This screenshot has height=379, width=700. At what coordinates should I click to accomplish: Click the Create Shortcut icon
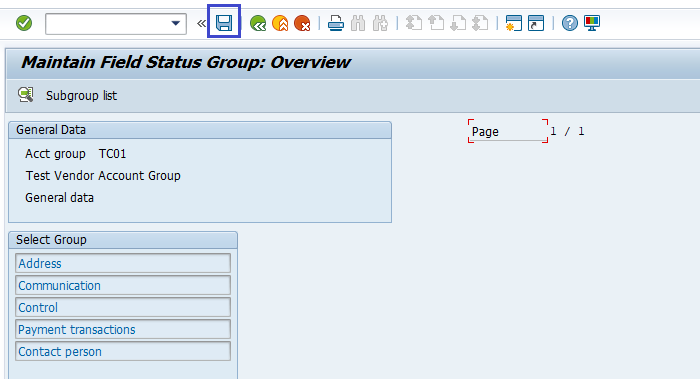click(536, 23)
